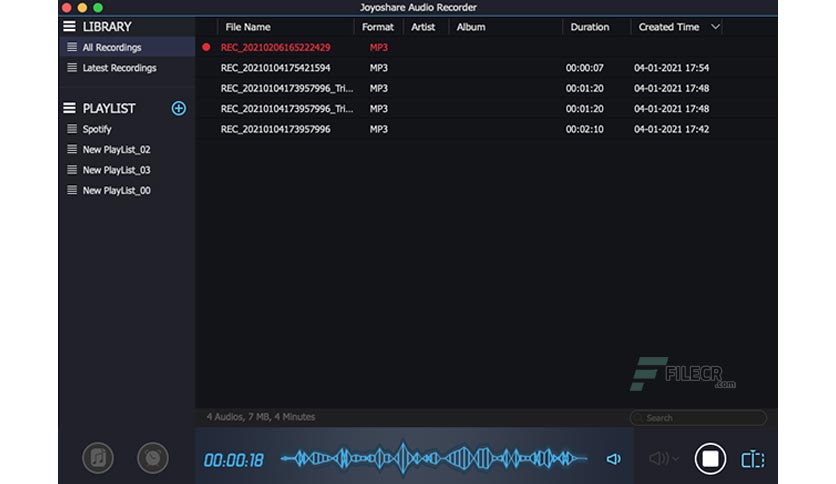836x484 pixels.
Task: Click the New PlayList_03 list icon
Action: point(72,170)
